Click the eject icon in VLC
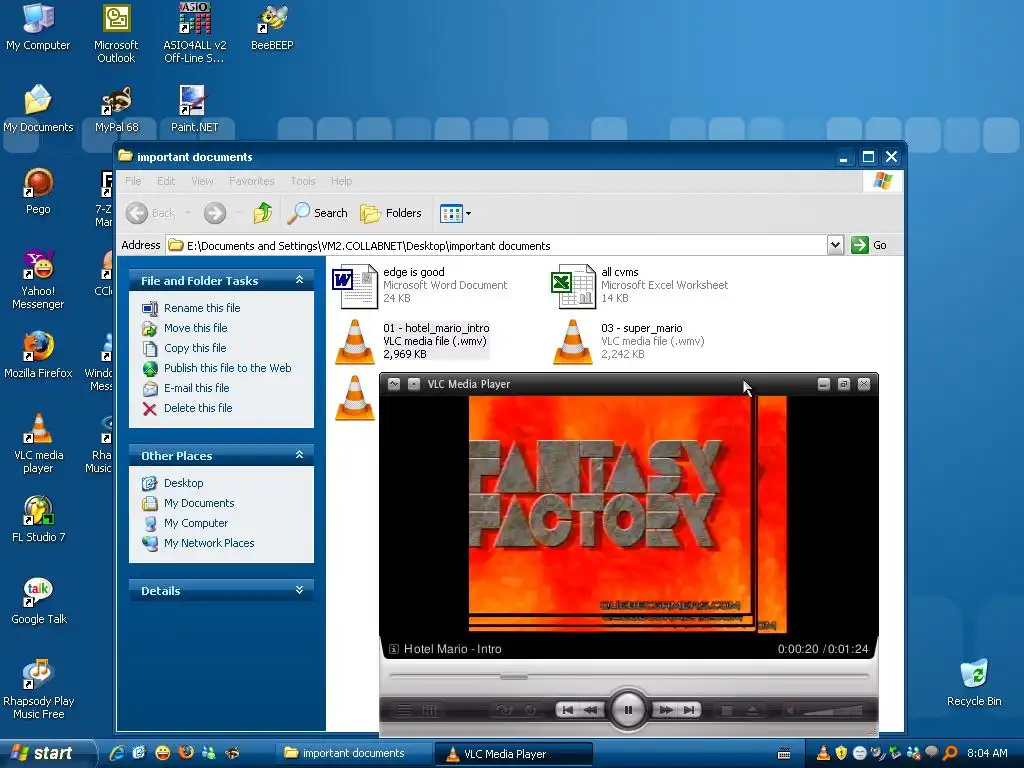Viewport: 1024px width, 768px height. (x=752, y=710)
